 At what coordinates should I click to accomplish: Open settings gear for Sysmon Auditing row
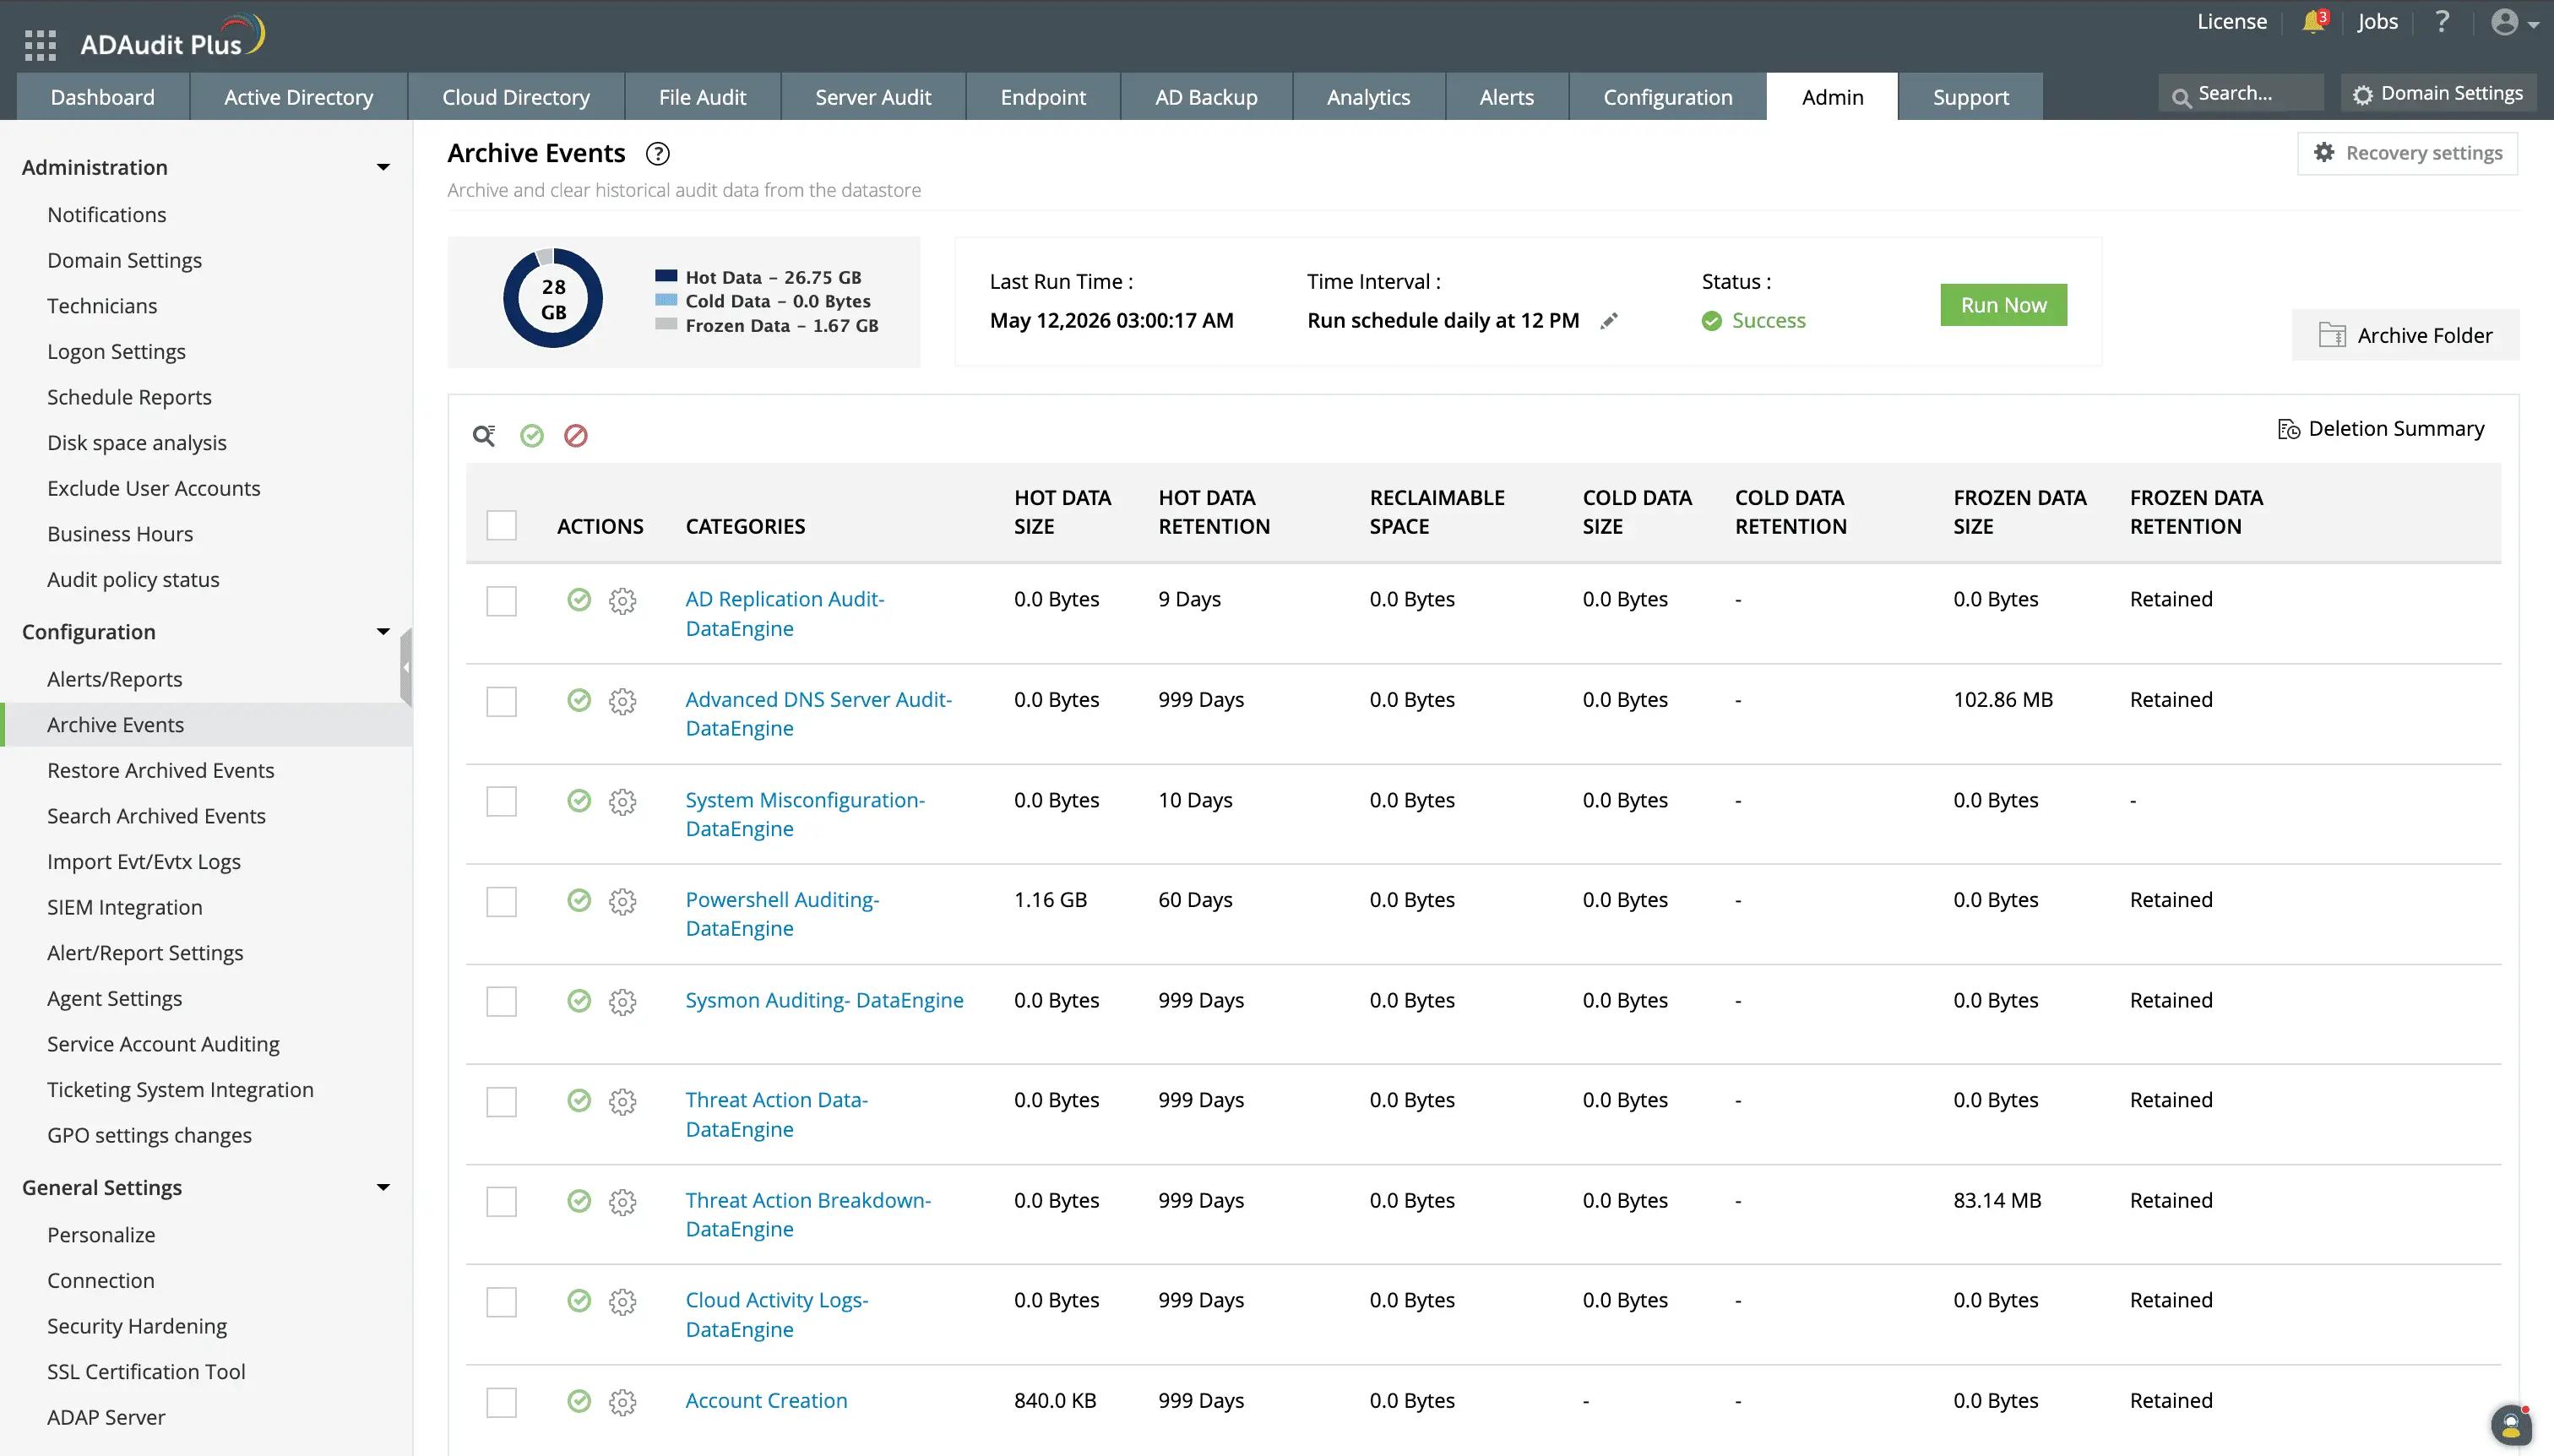pos(622,1002)
